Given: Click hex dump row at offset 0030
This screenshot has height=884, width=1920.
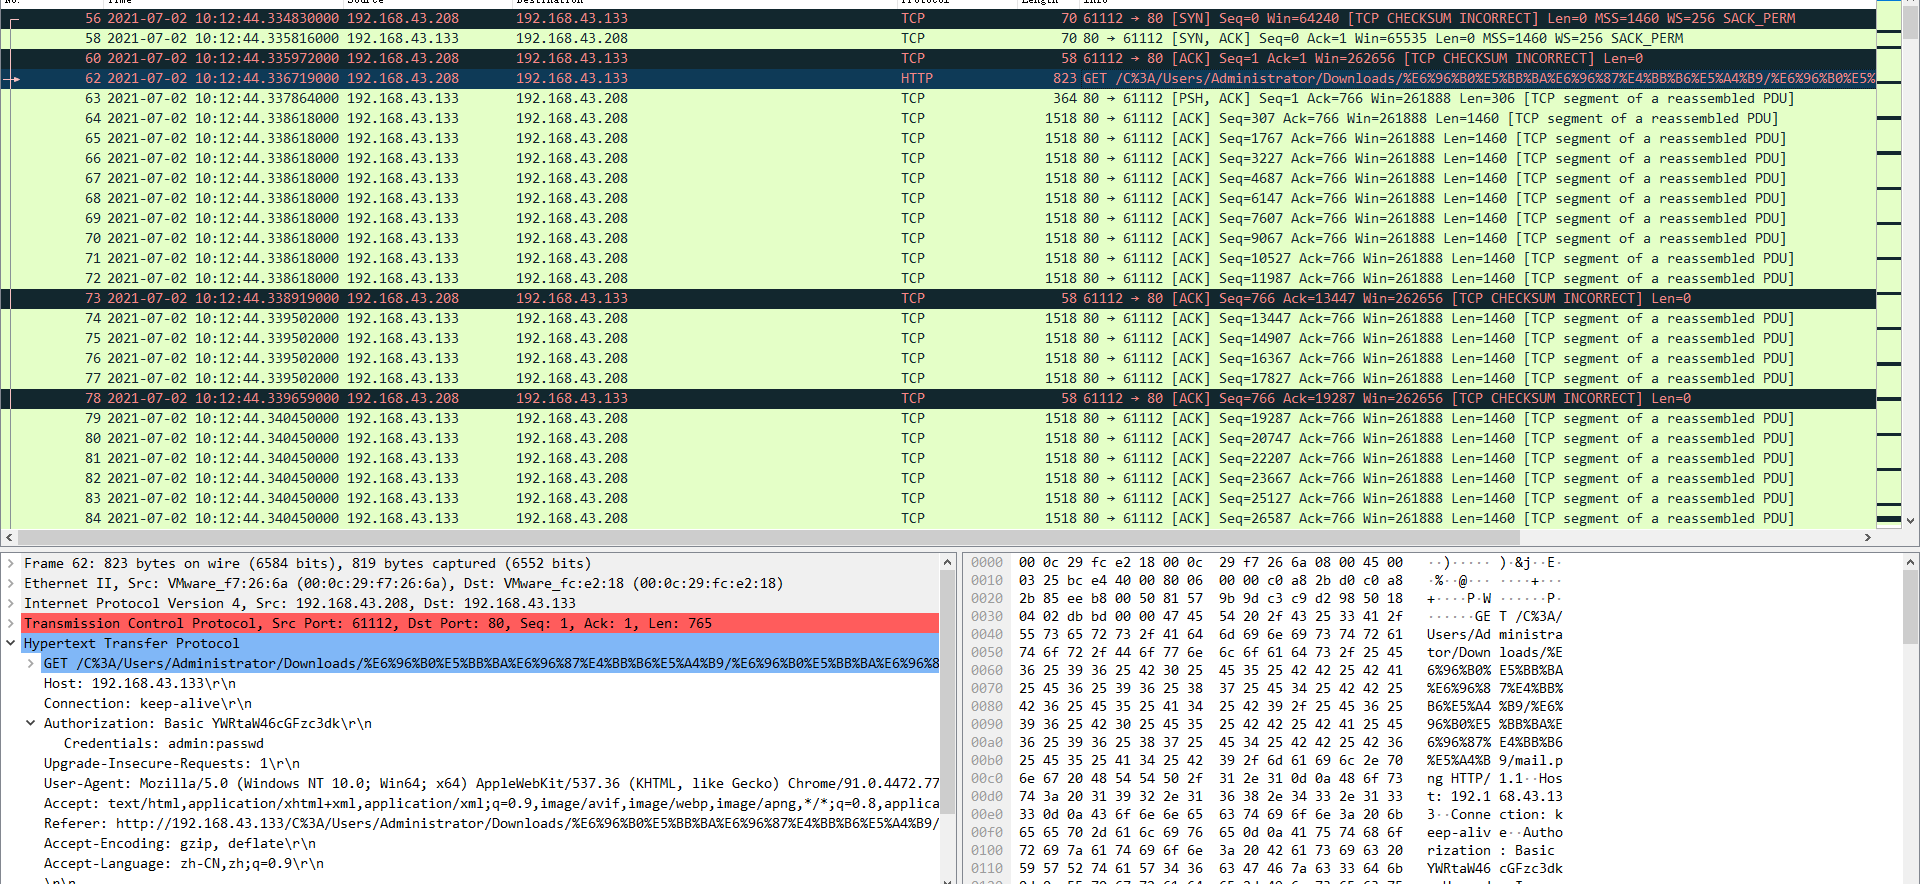Looking at the screenshot, I should tap(1265, 617).
